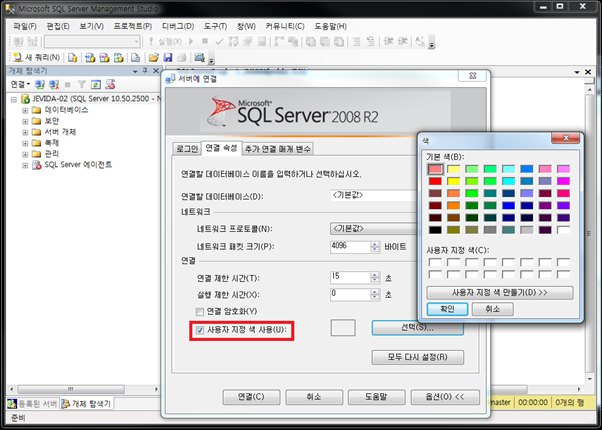
Task: Open a Database Engine Query from toolbar
Action: 73,58
